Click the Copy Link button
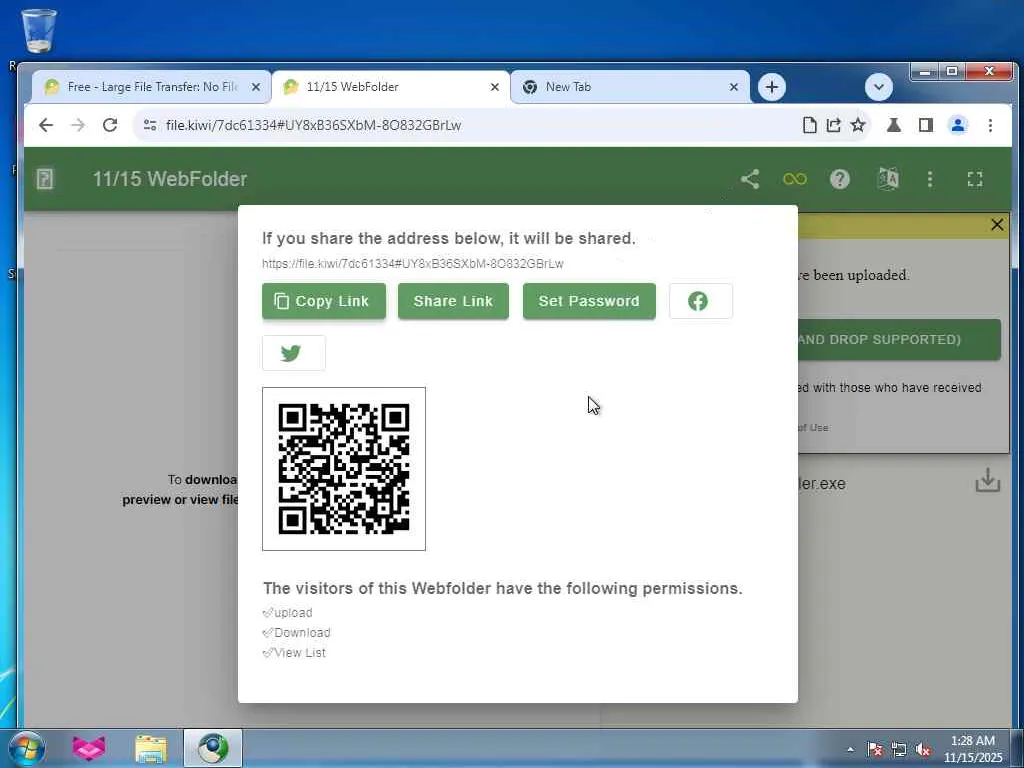The image size is (1024, 768). (324, 301)
